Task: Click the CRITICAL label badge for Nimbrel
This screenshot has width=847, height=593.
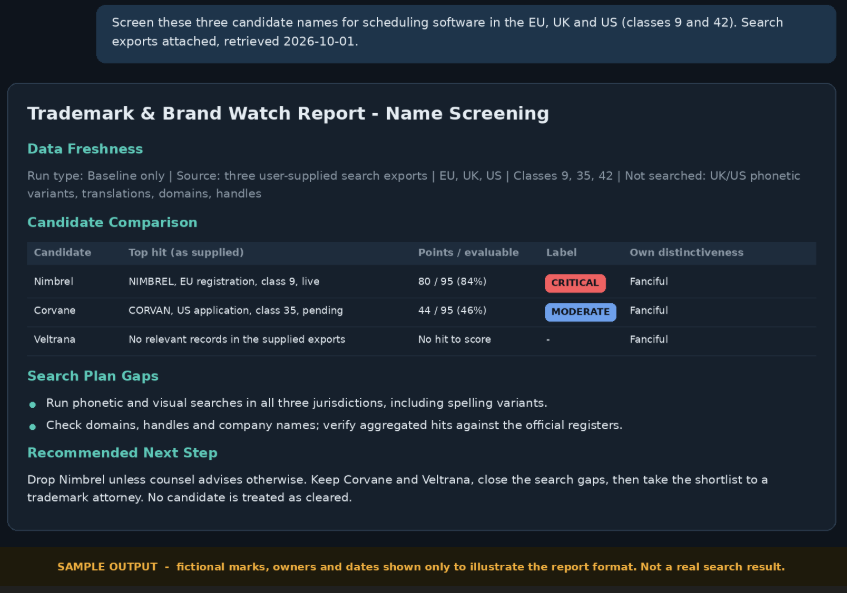Action: point(575,283)
